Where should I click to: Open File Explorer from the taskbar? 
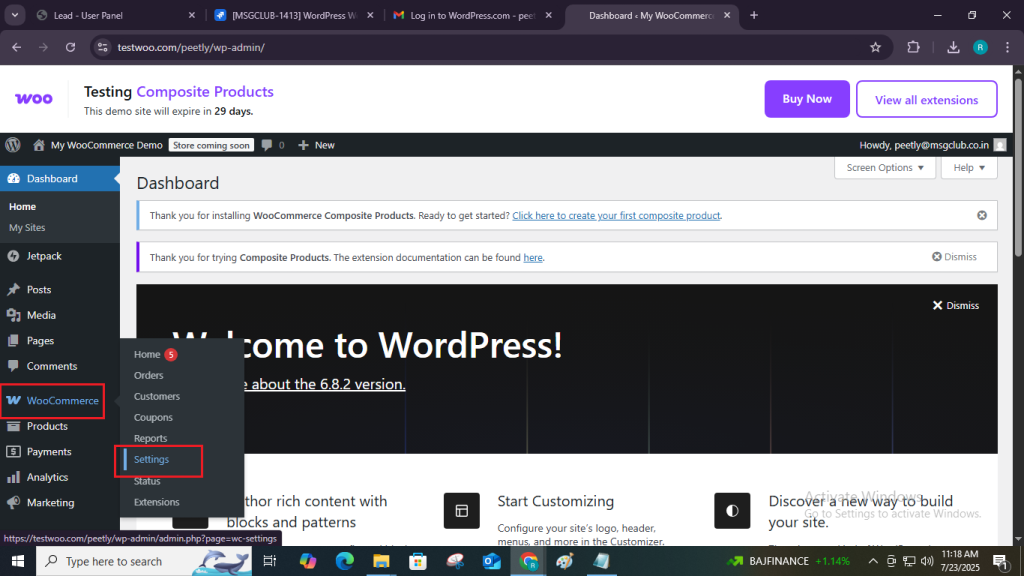[381, 561]
